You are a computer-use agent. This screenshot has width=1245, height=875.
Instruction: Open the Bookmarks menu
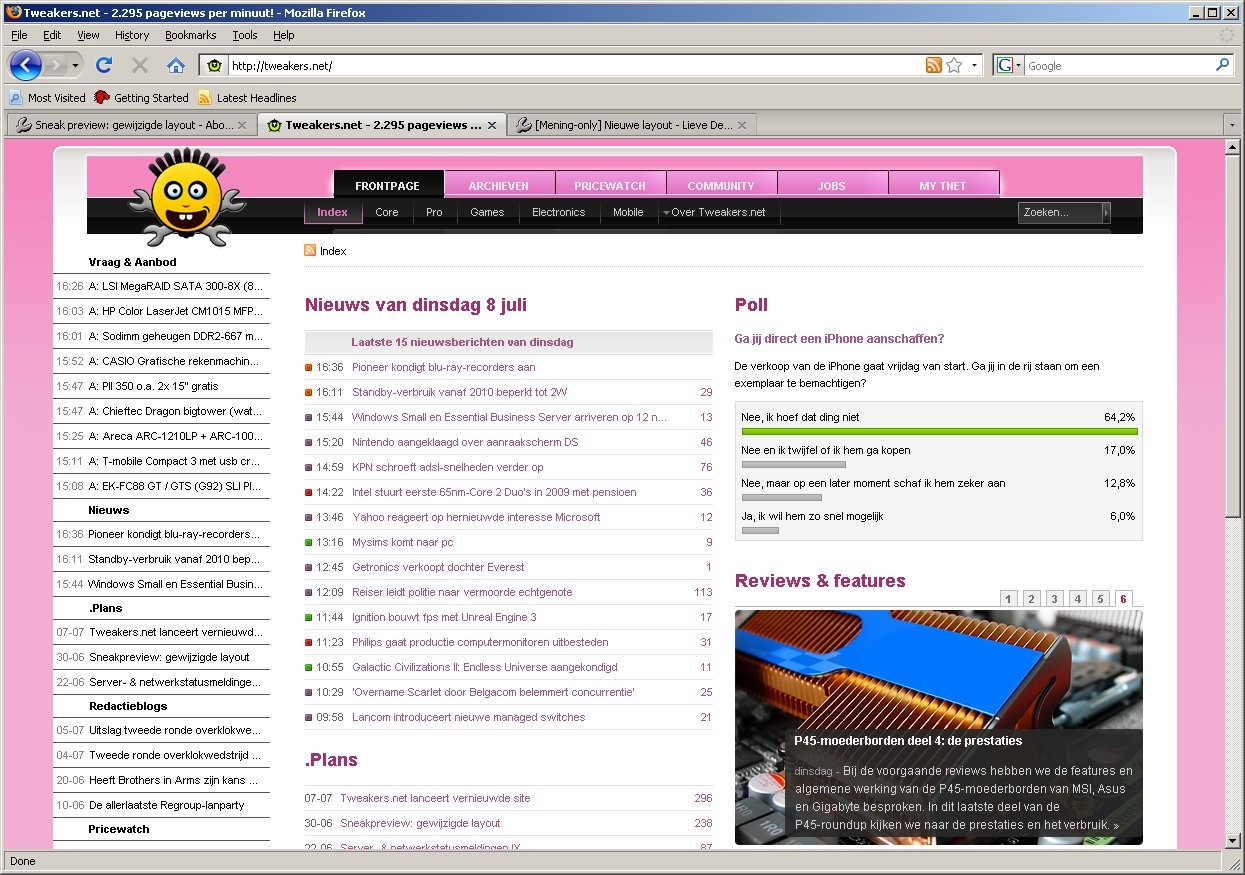click(190, 35)
